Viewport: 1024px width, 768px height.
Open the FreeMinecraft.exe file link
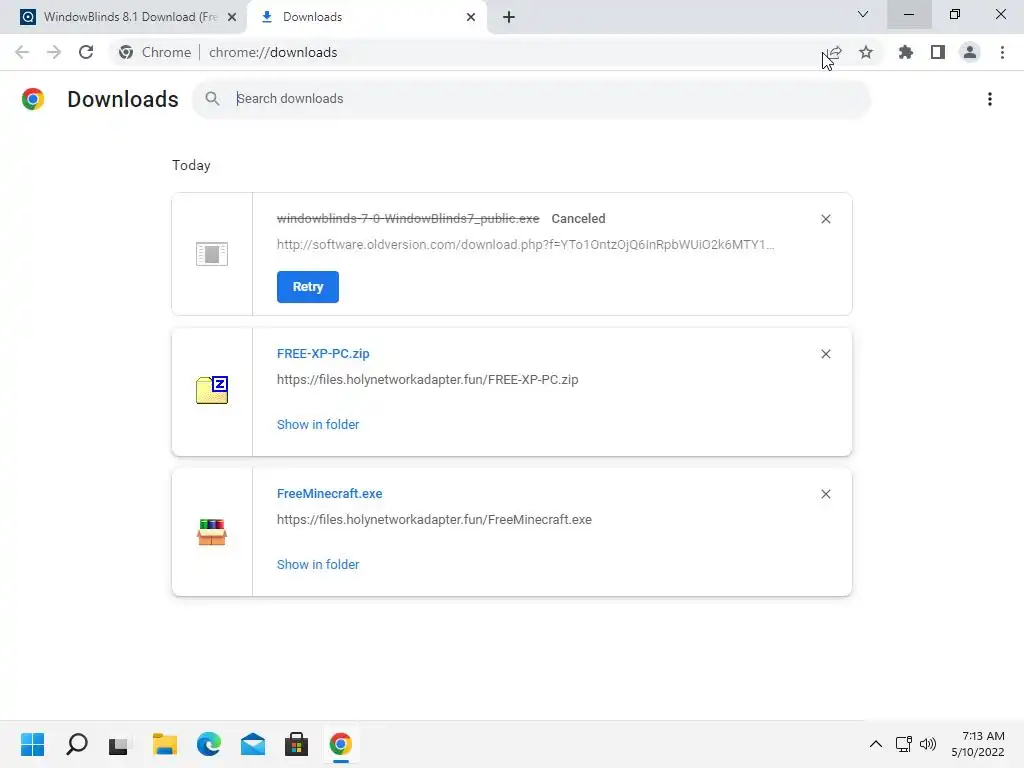coord(330,494)
